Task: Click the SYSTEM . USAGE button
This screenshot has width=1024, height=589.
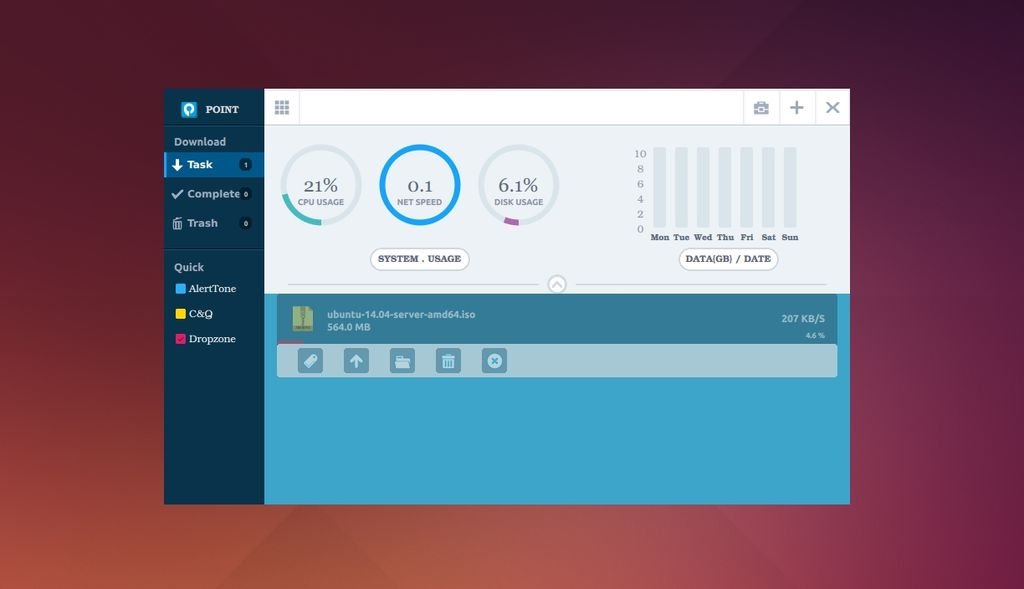Action: (419, 259)
